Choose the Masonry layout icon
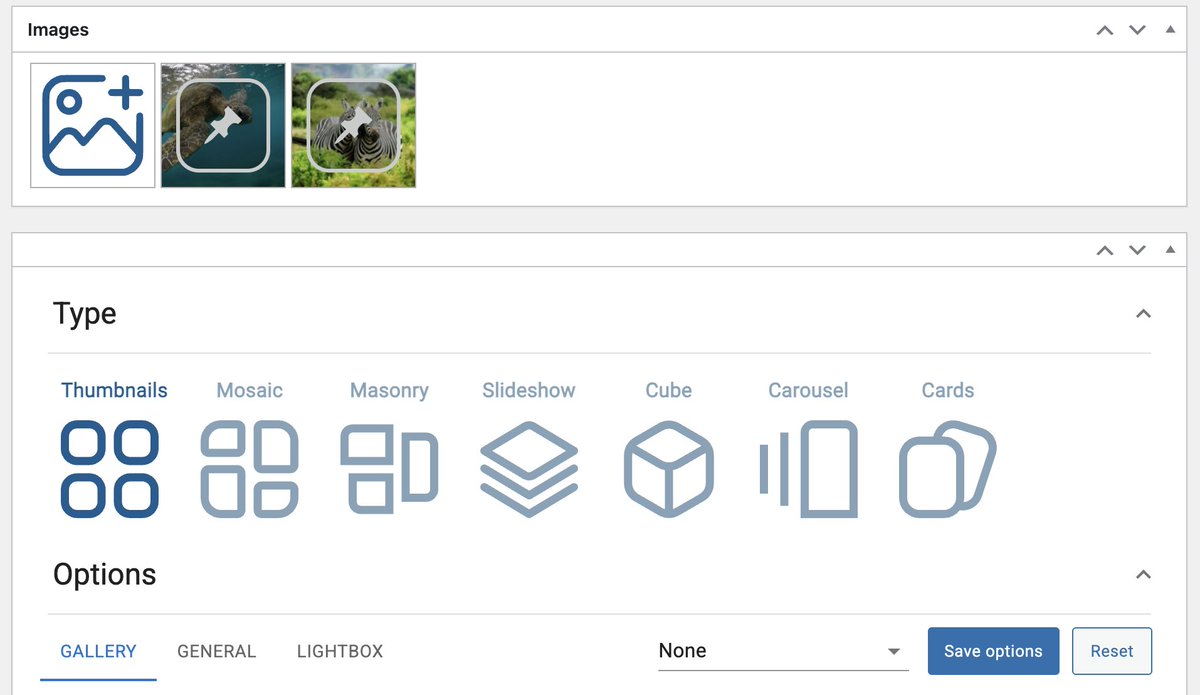 [389, 469]
